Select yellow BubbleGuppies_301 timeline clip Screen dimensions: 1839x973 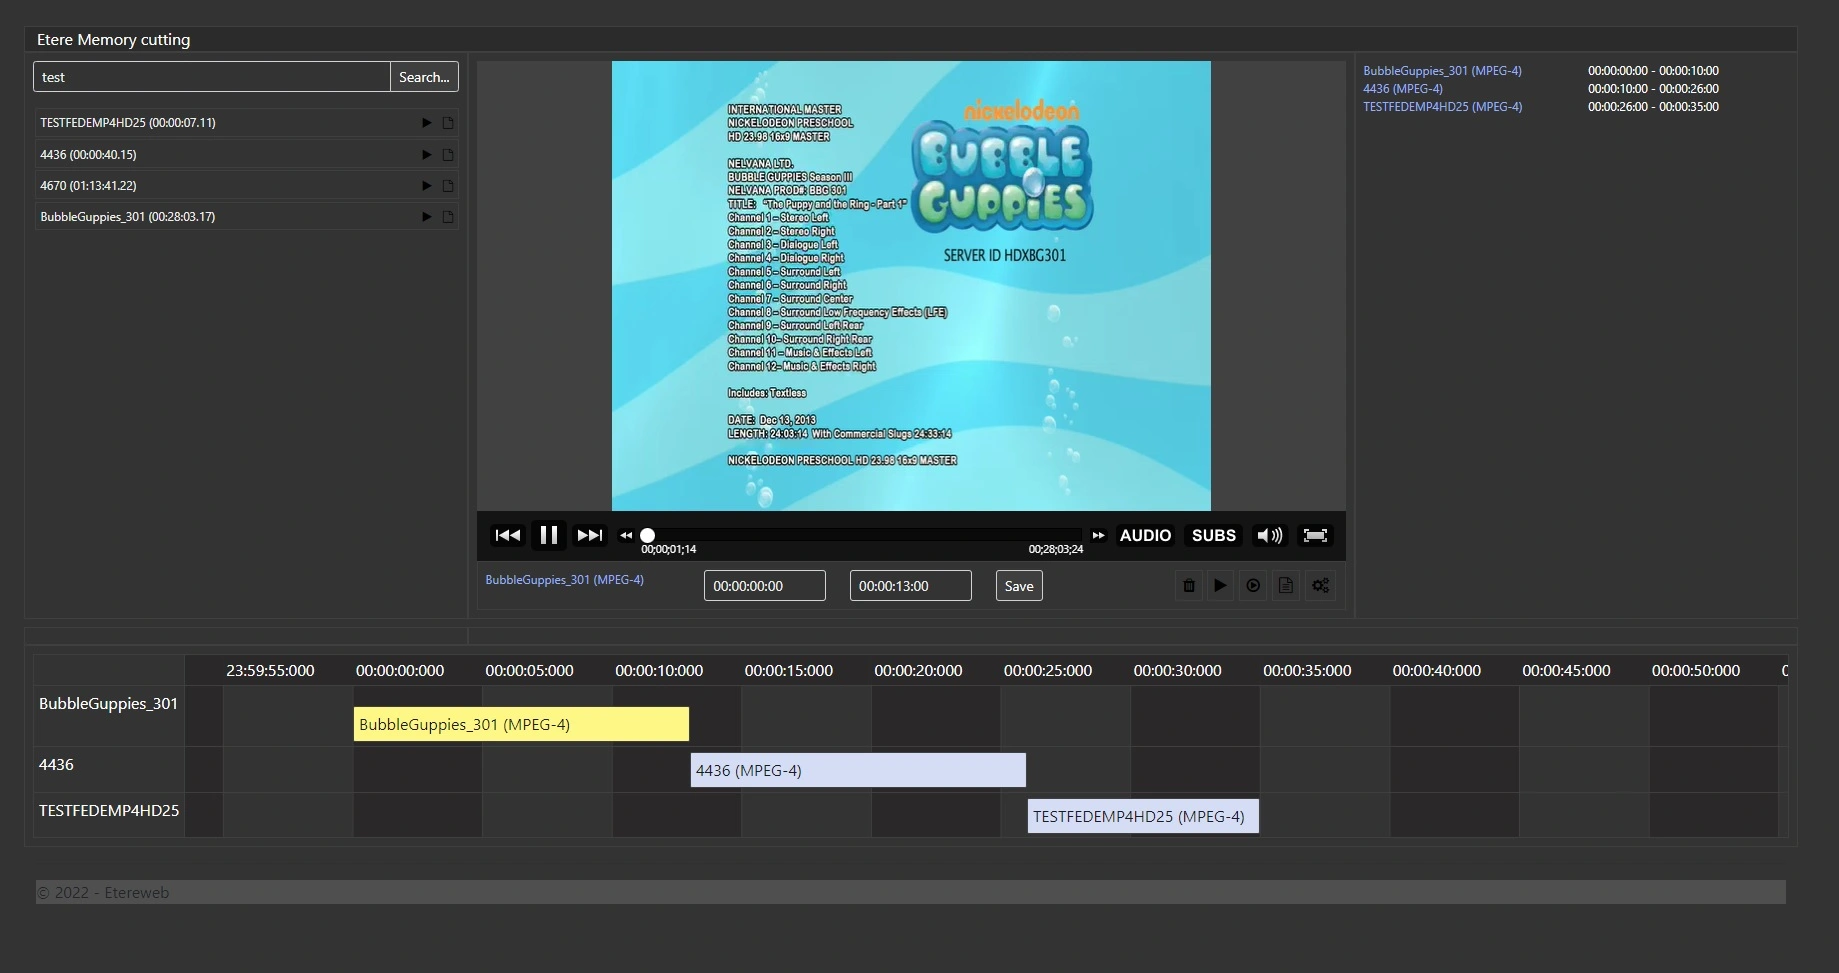(x=521, y=724)
